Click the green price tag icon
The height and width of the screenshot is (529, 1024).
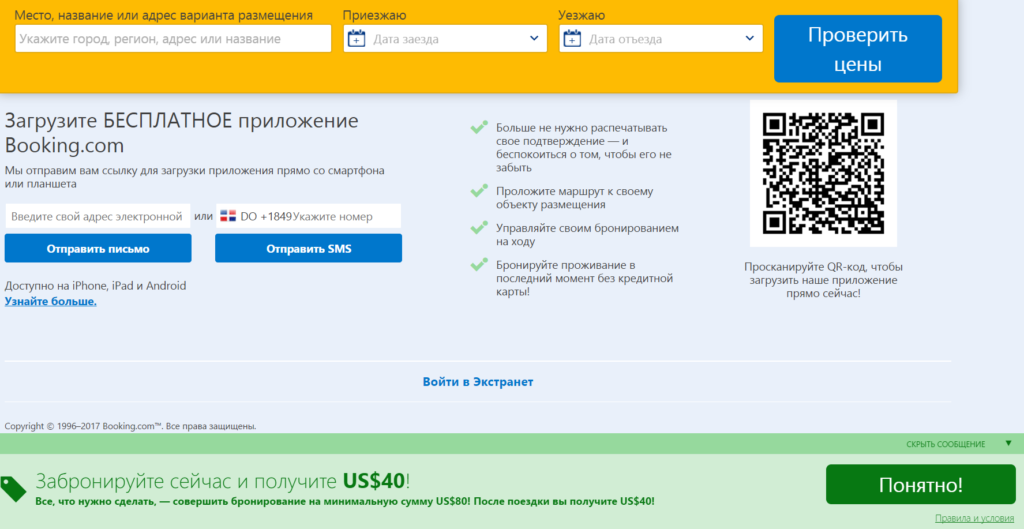click(x=13, y=487)
